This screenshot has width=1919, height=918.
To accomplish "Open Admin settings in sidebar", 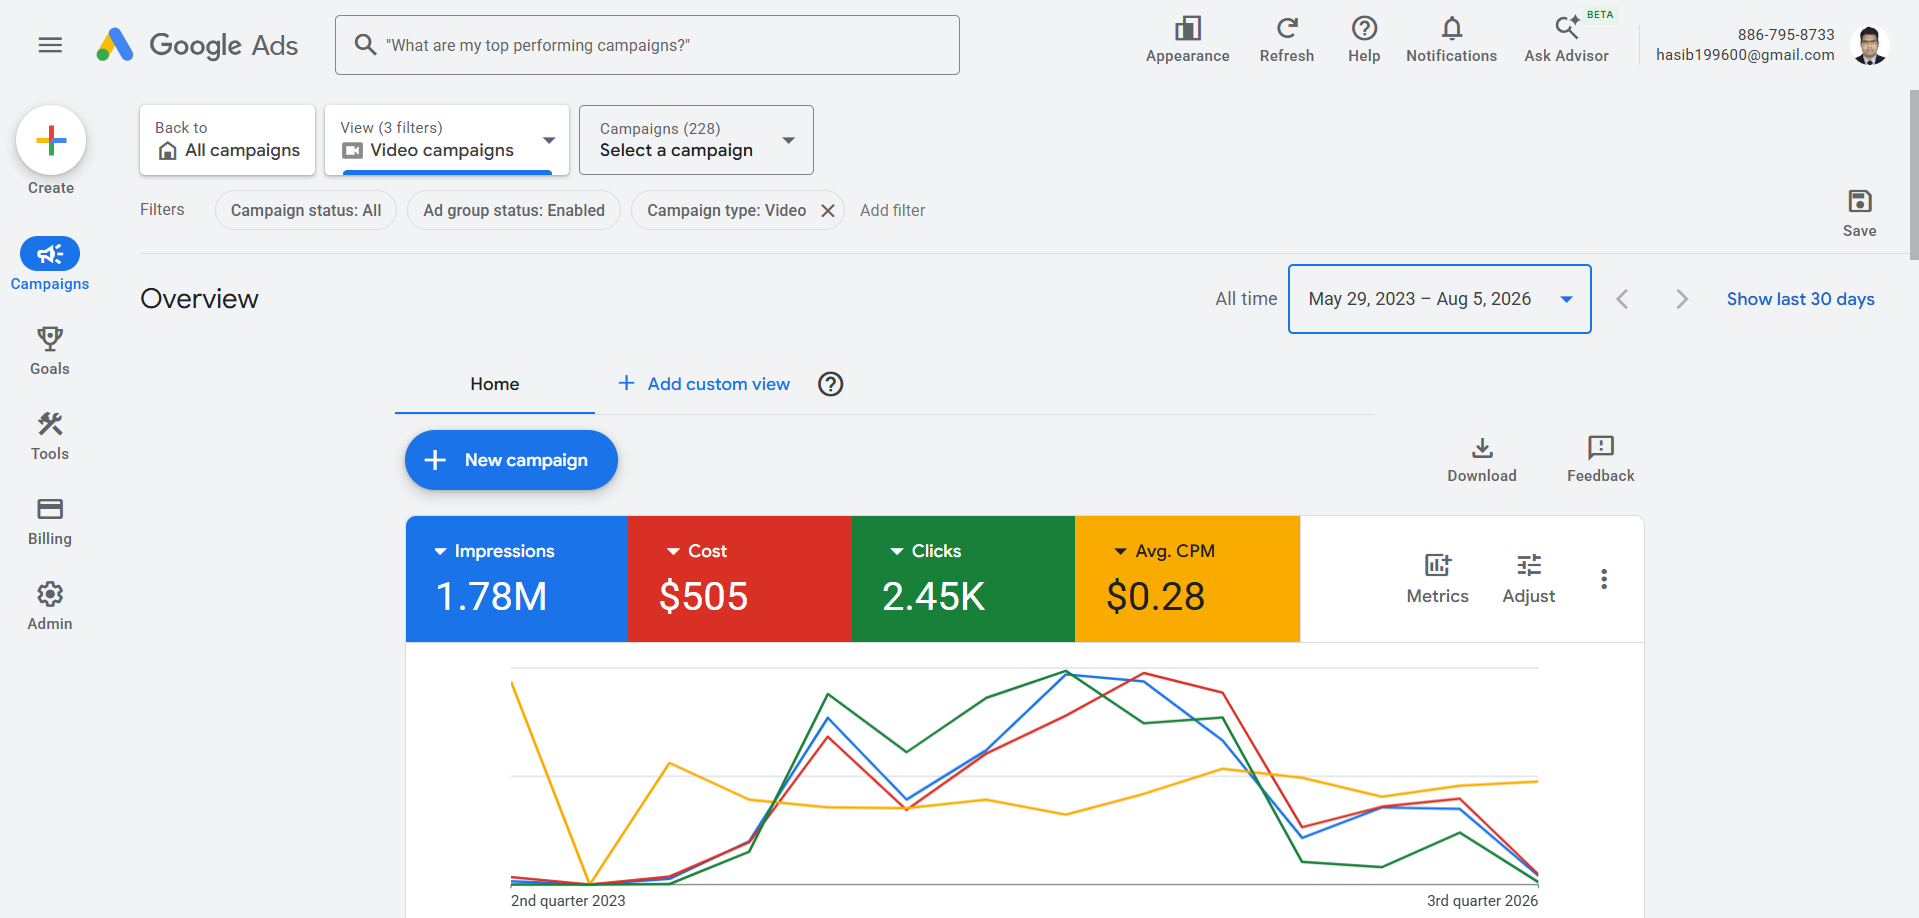I will point(50,605).
